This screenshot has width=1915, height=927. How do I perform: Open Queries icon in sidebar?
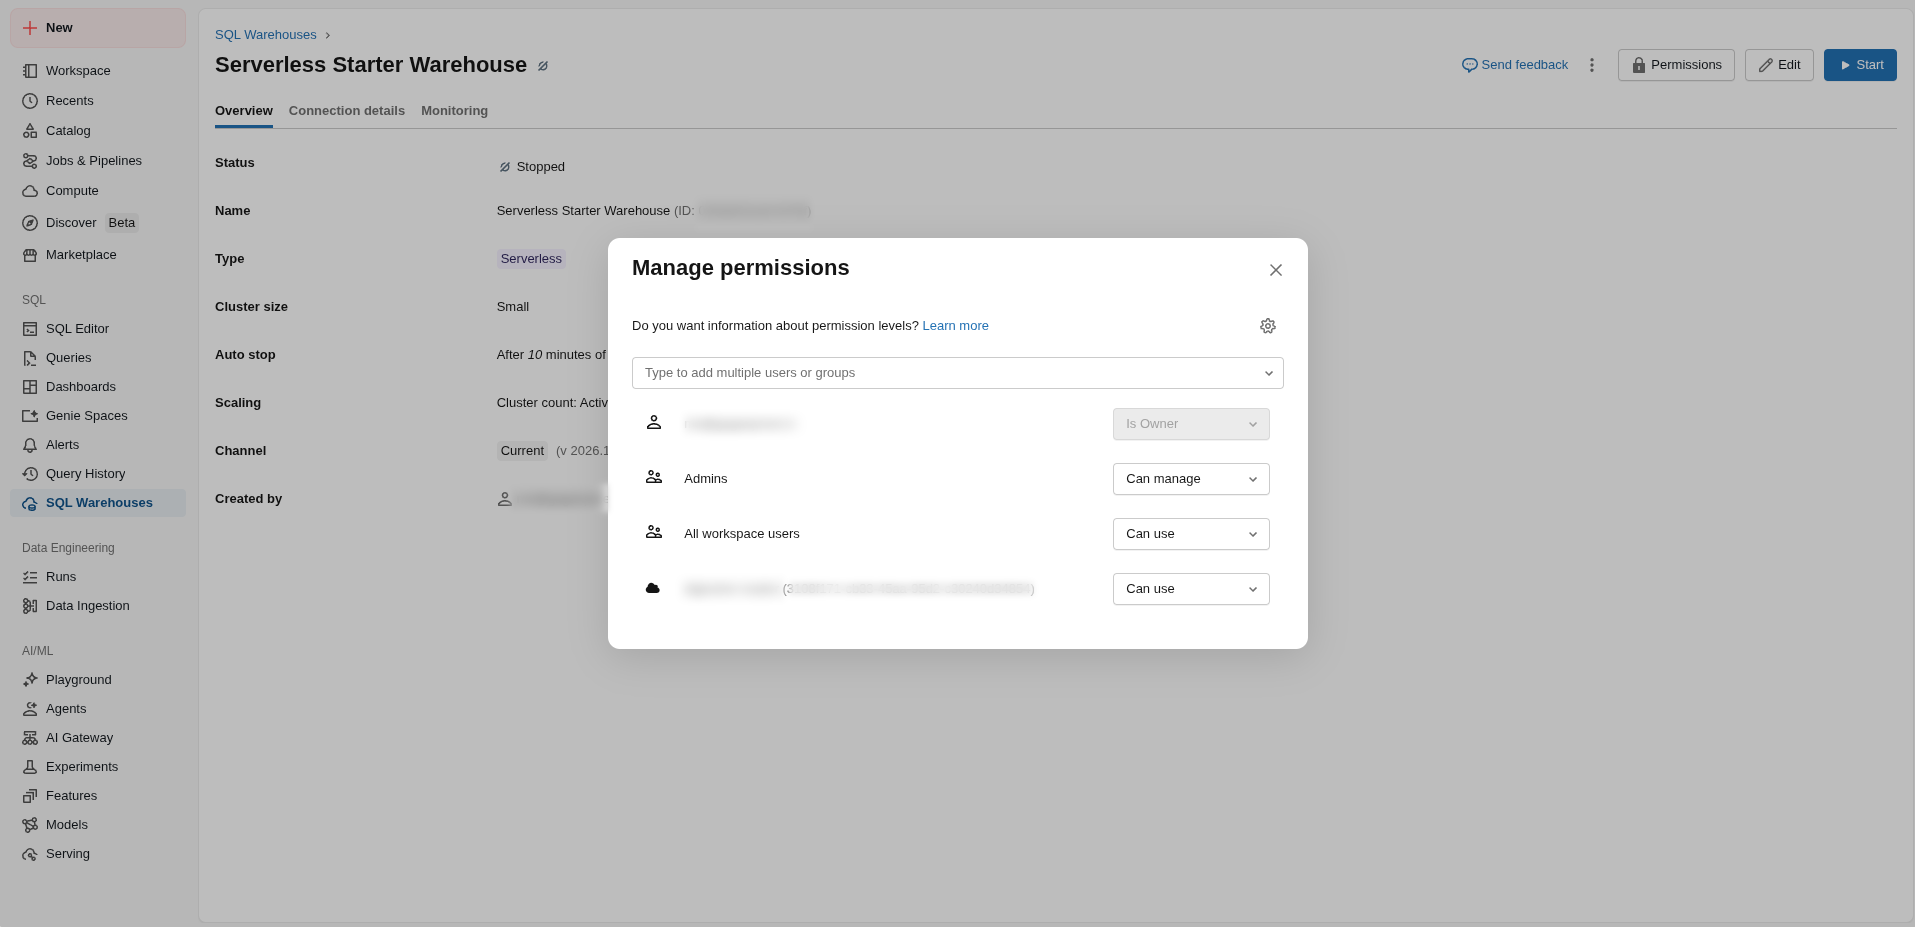(x=30, y=358)
